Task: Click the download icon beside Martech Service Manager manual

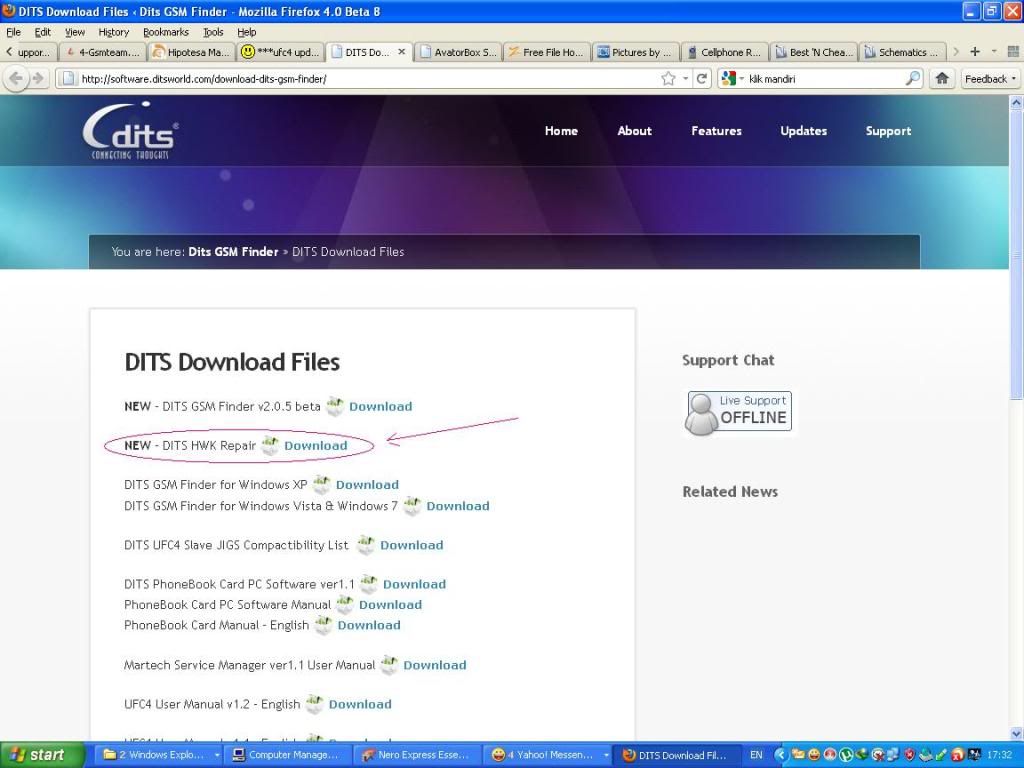Action: click(x=389, y=665)
